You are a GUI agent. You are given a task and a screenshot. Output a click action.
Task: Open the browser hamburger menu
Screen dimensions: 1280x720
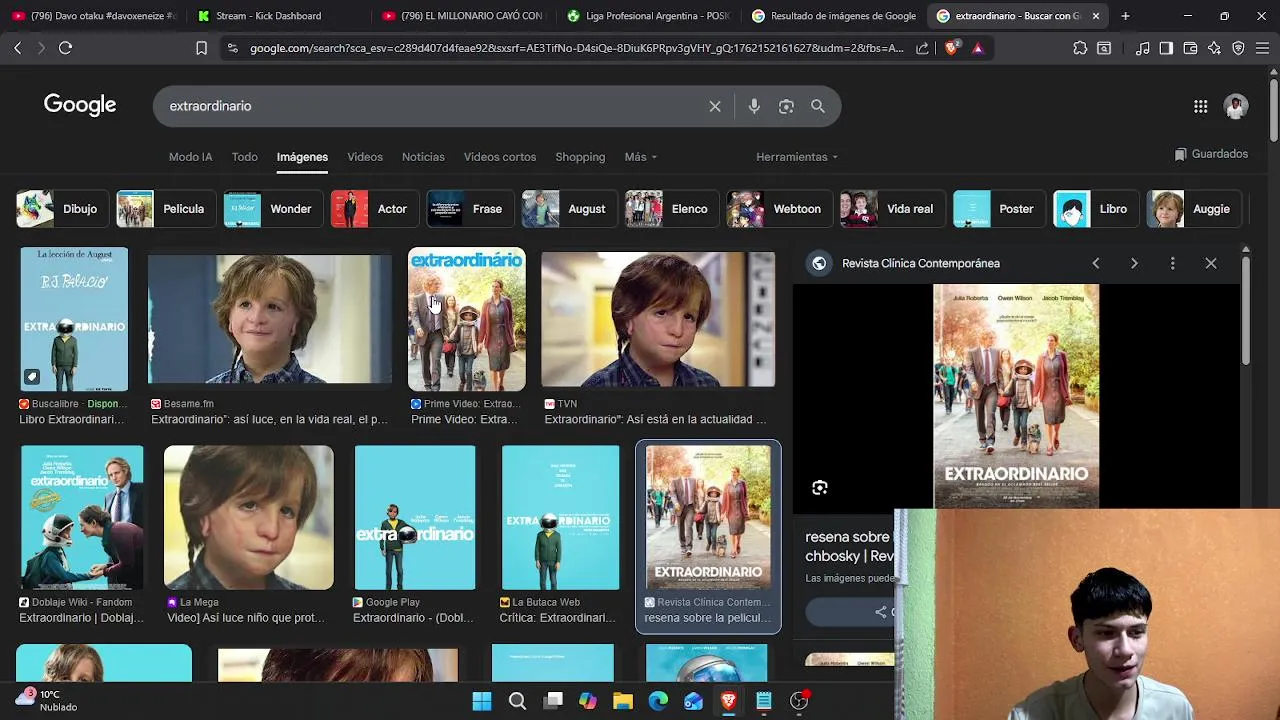pyautogui.click(x=1263, y=48)
